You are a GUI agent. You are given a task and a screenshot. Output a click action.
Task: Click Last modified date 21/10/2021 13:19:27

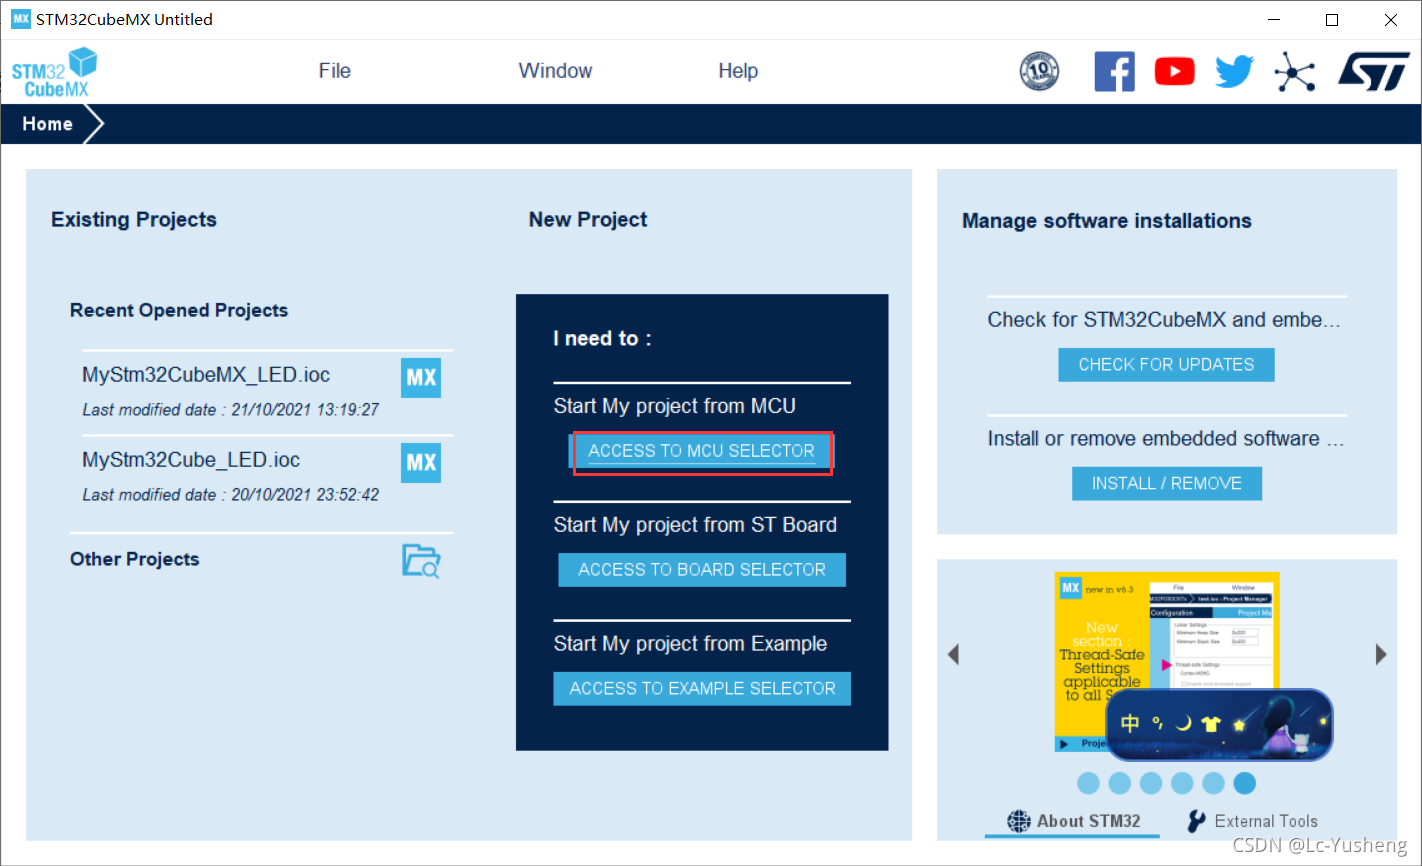(230, 410)
